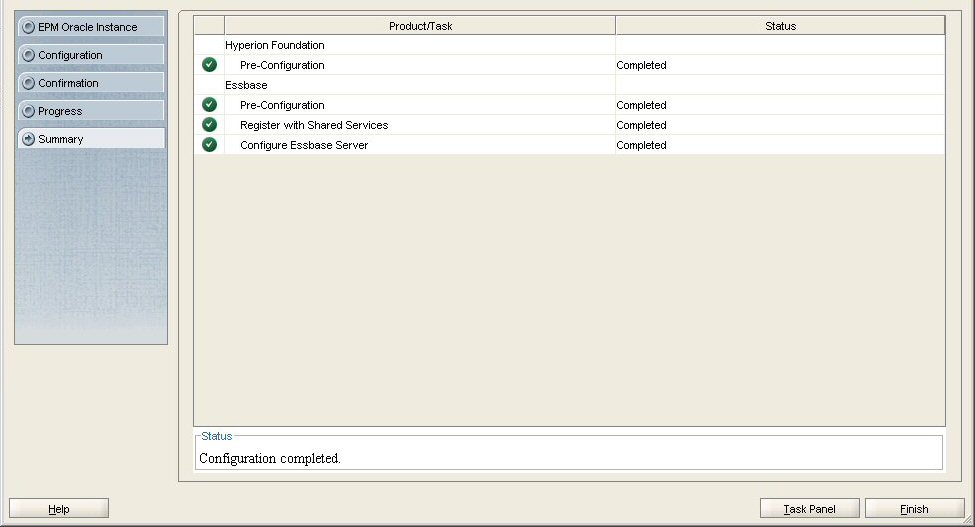Click green check icon beside Essbase Pre-Configuration

point(210,104)
